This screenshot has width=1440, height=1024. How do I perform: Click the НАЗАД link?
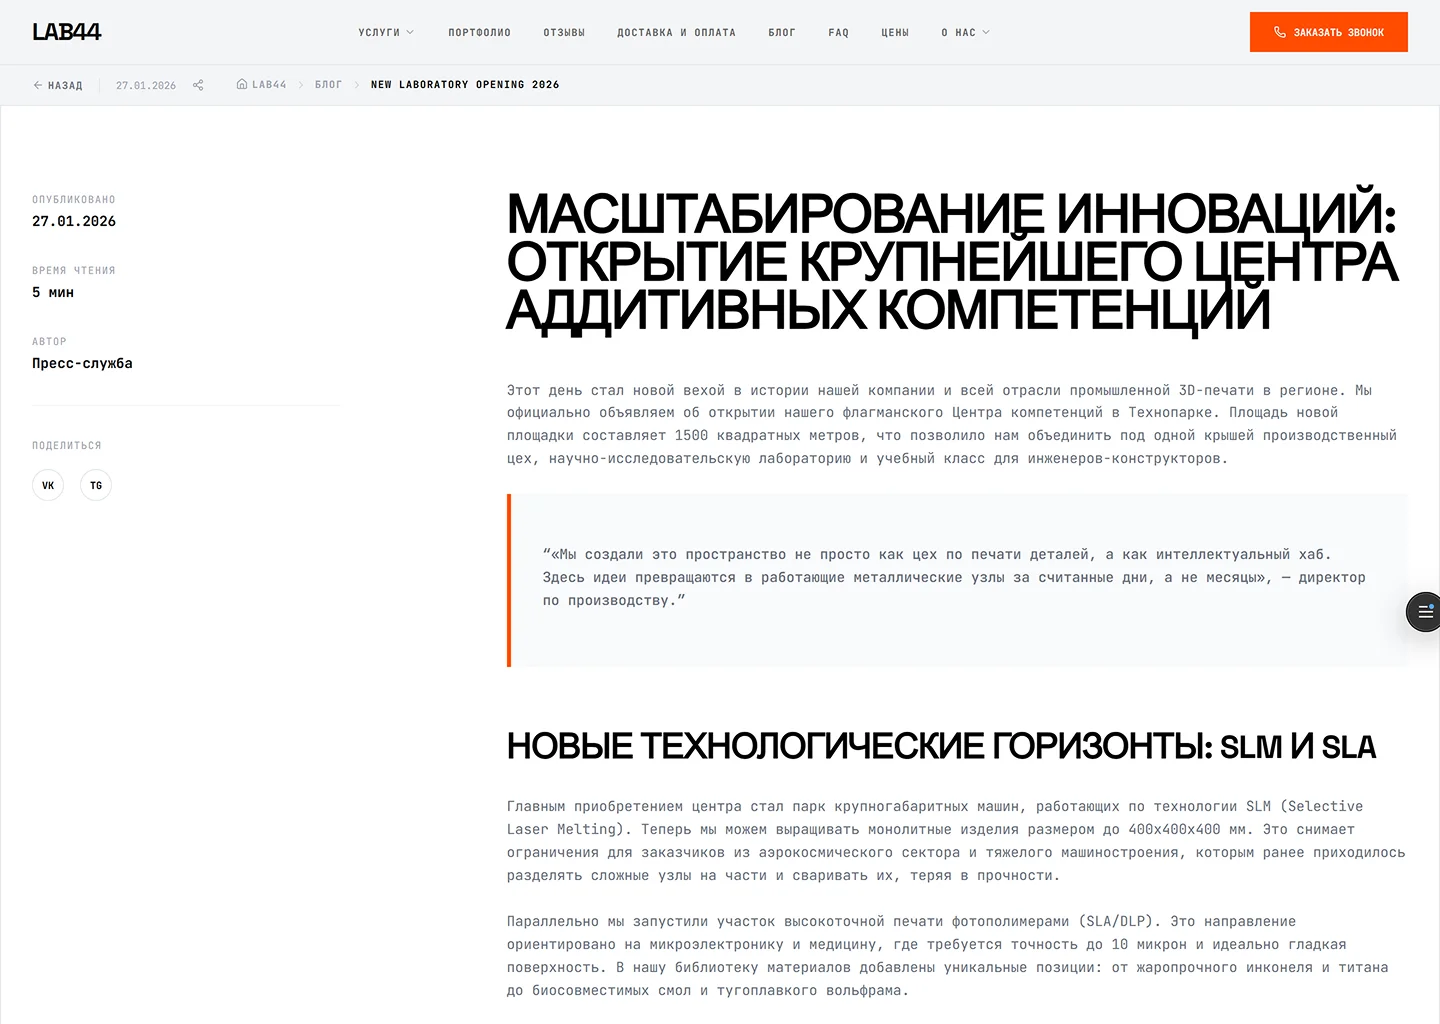tap(64, 85)
